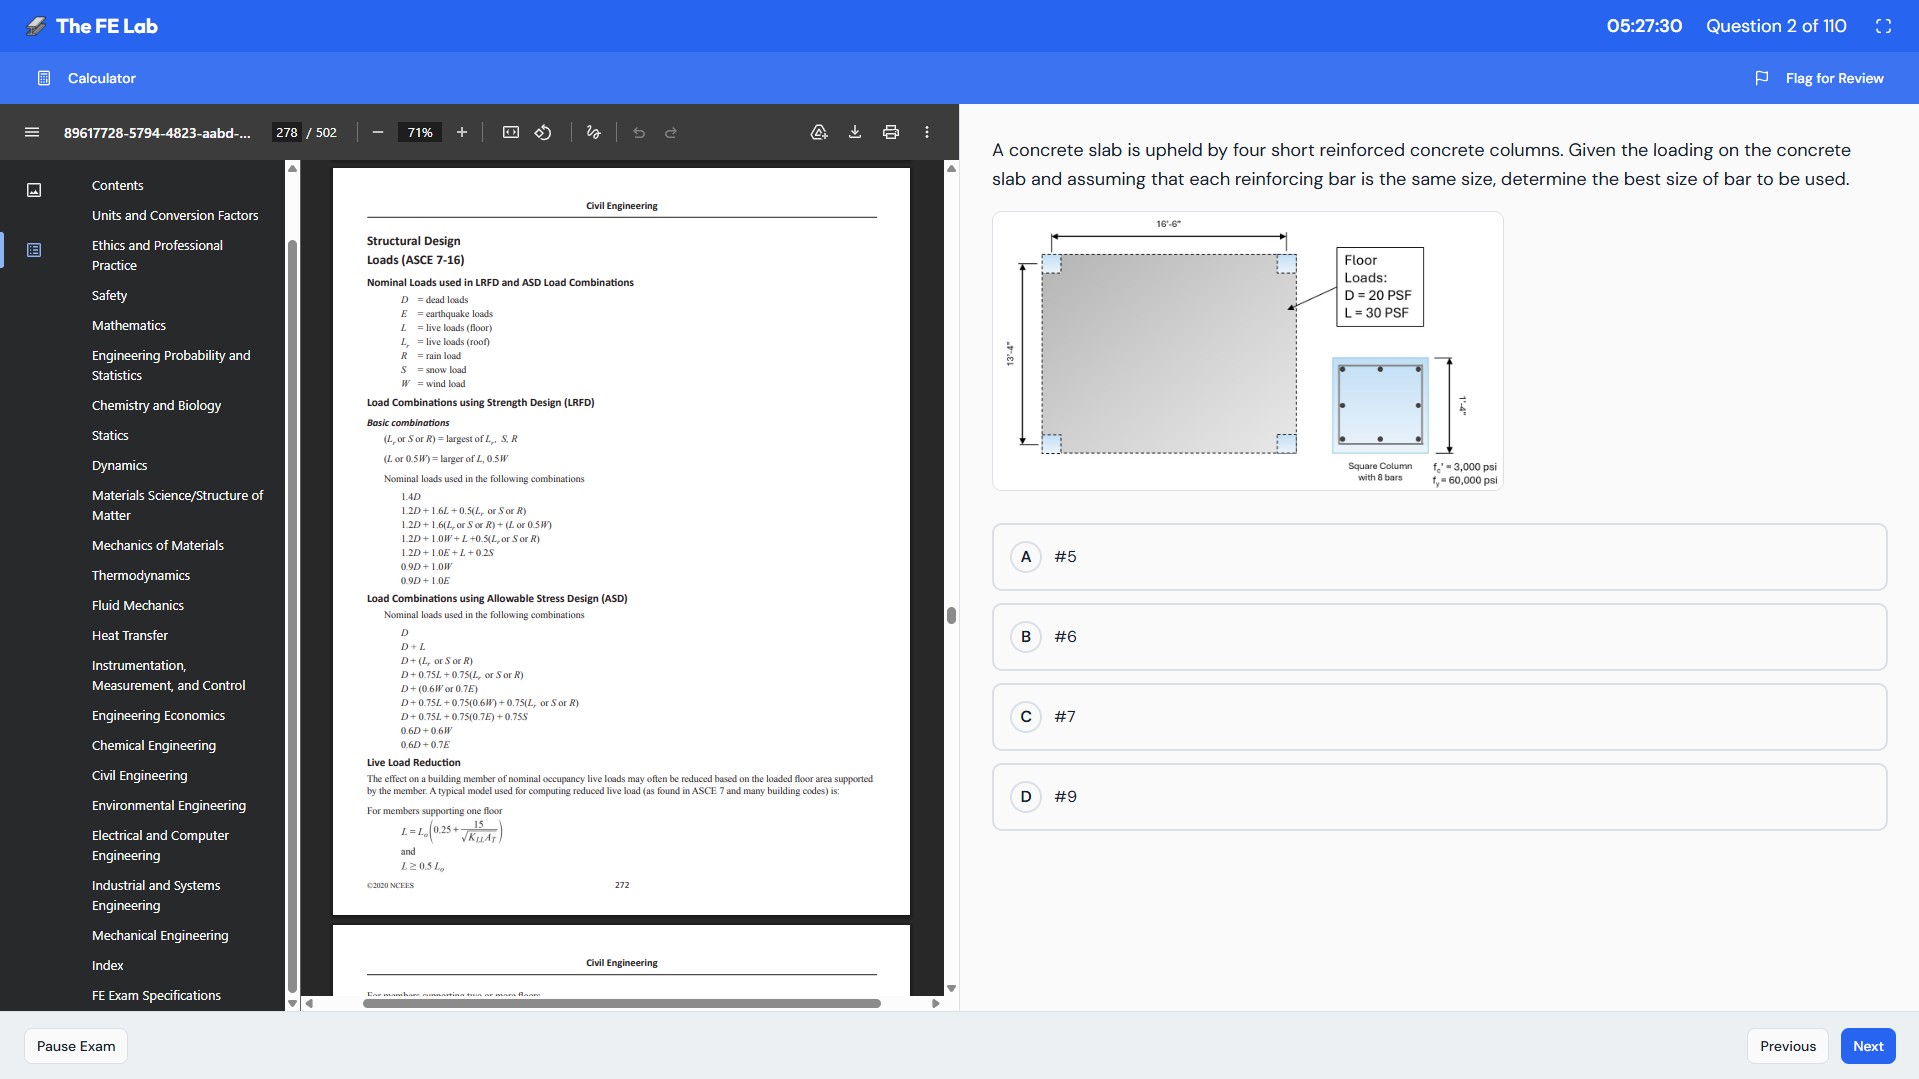
Task: Edit the PDF page number field
Action: click(x=287, y=132)
